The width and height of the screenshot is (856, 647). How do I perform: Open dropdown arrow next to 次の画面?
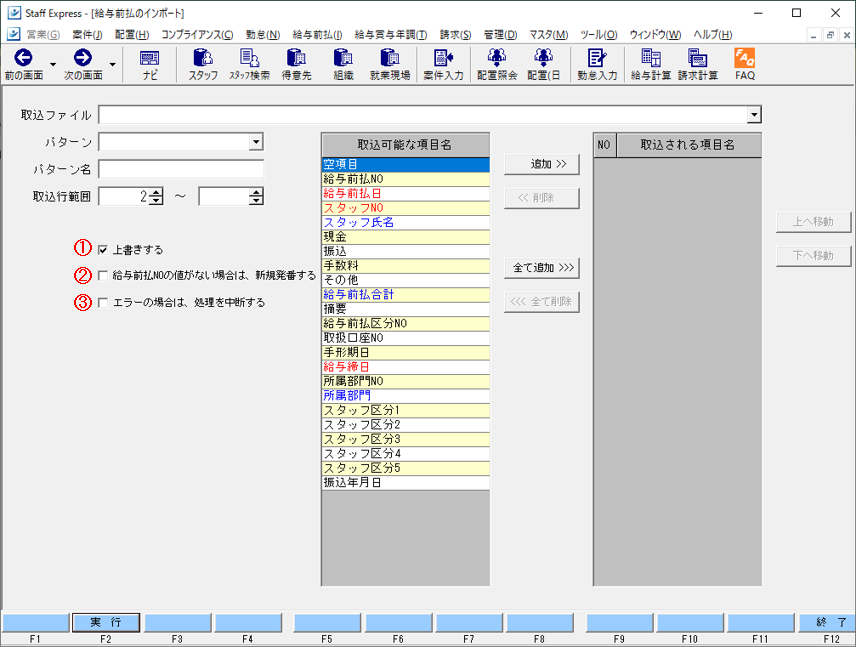pyautogui.click(x=112, y=64)
